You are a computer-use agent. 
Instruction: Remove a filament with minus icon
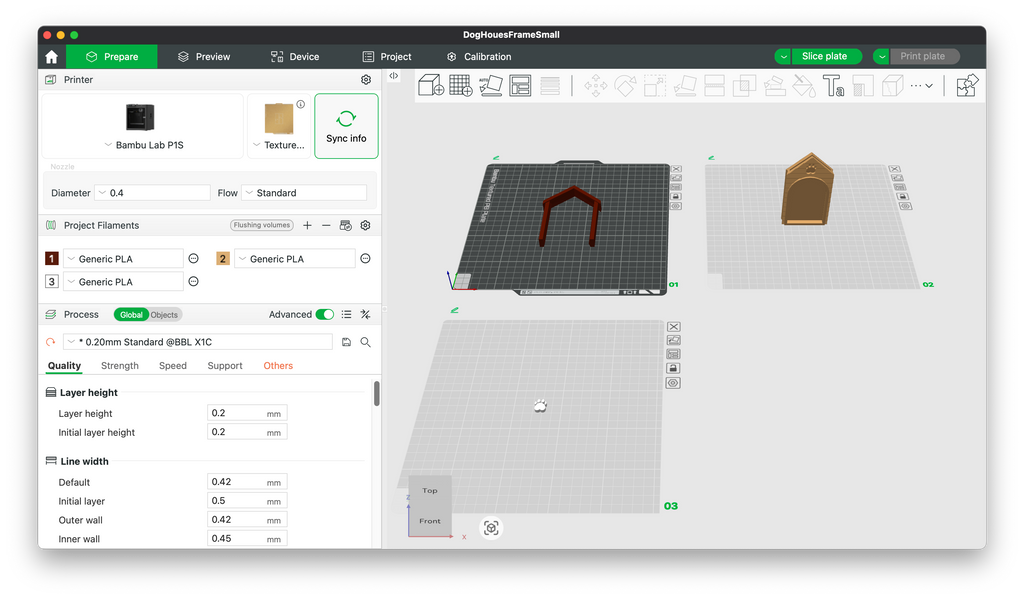click(326, 225)
